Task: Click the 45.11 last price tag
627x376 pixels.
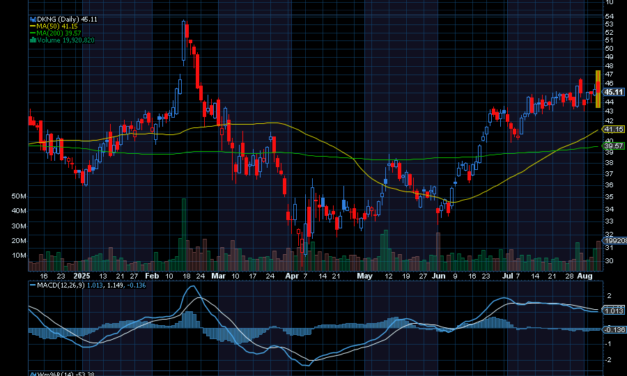Action: coord(614,92)
